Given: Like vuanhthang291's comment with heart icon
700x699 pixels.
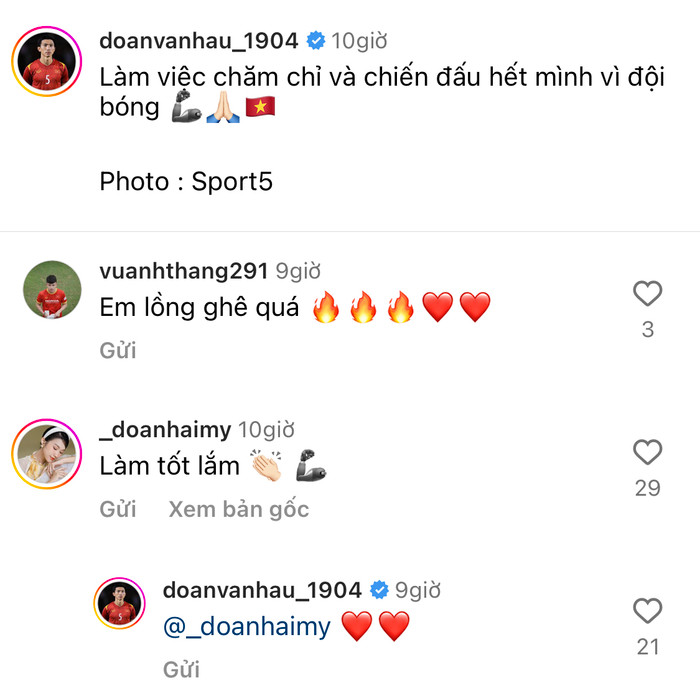Looking at the screenshot, I should [x=647, y=293].
